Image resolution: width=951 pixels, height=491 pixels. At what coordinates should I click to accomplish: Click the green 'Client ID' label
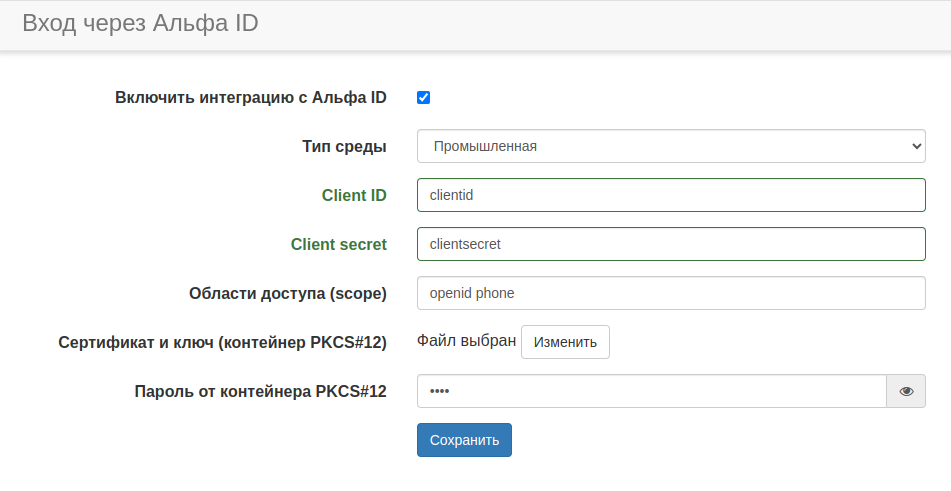(x=354, y=195)
